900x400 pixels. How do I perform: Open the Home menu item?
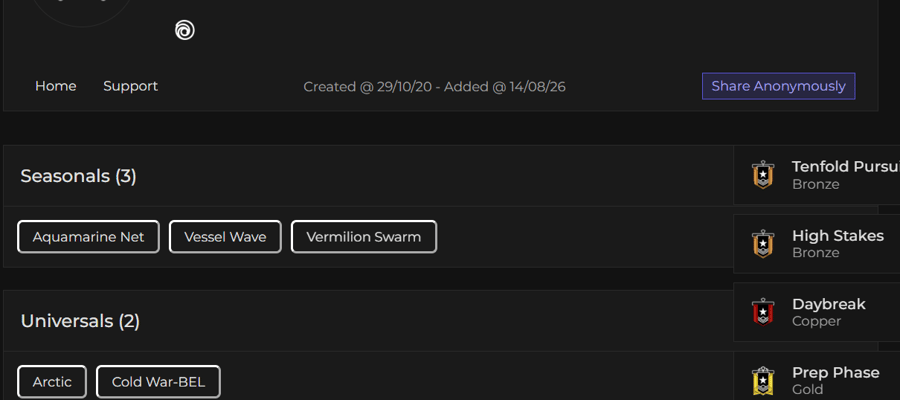point(56,86)
